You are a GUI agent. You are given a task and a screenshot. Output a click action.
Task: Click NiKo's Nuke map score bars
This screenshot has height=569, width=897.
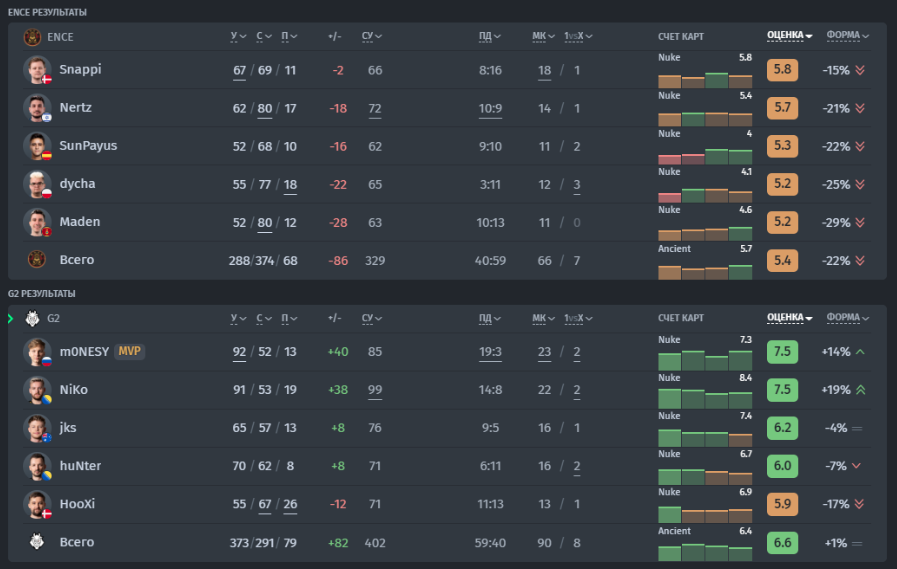(x=705, y=398)
